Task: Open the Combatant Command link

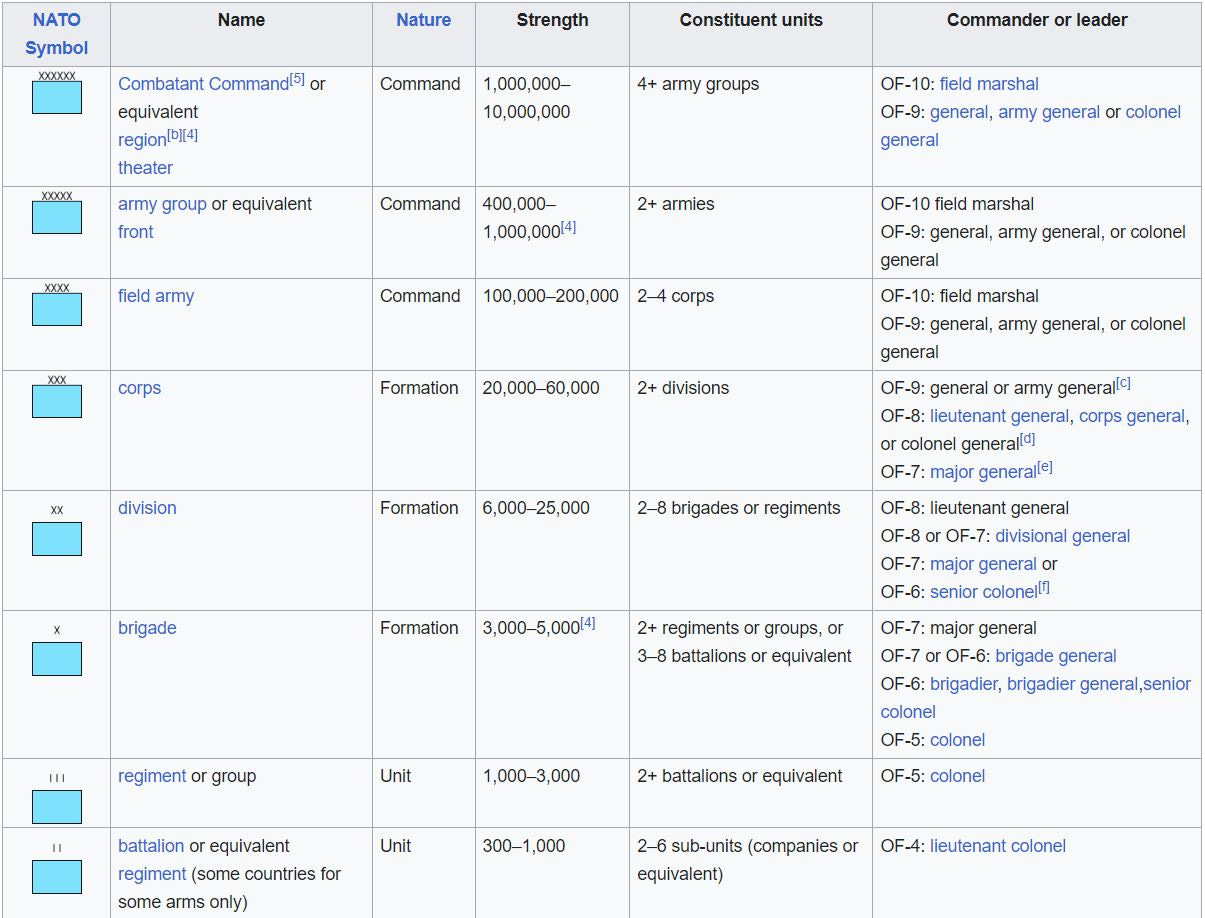Action: pos(204,84)
